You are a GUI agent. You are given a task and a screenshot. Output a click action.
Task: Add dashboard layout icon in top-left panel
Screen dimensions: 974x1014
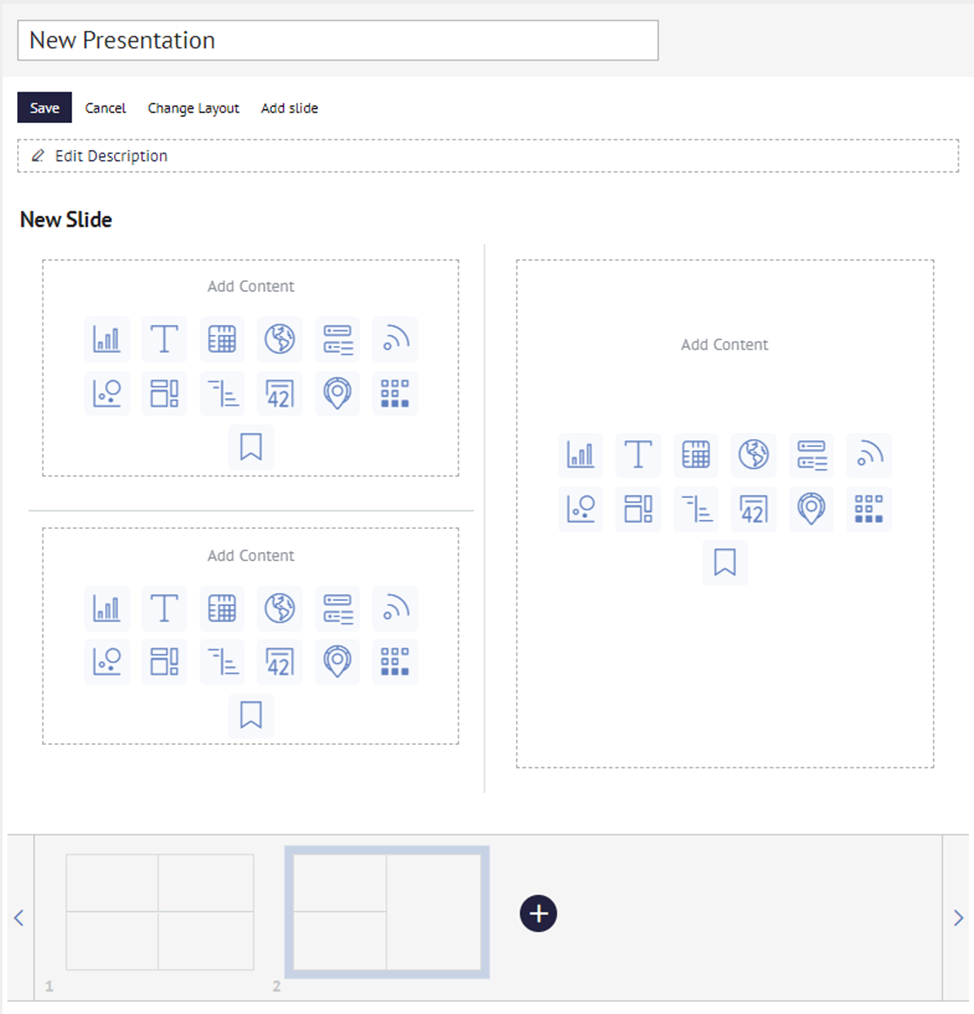click(x=164, y=393)
